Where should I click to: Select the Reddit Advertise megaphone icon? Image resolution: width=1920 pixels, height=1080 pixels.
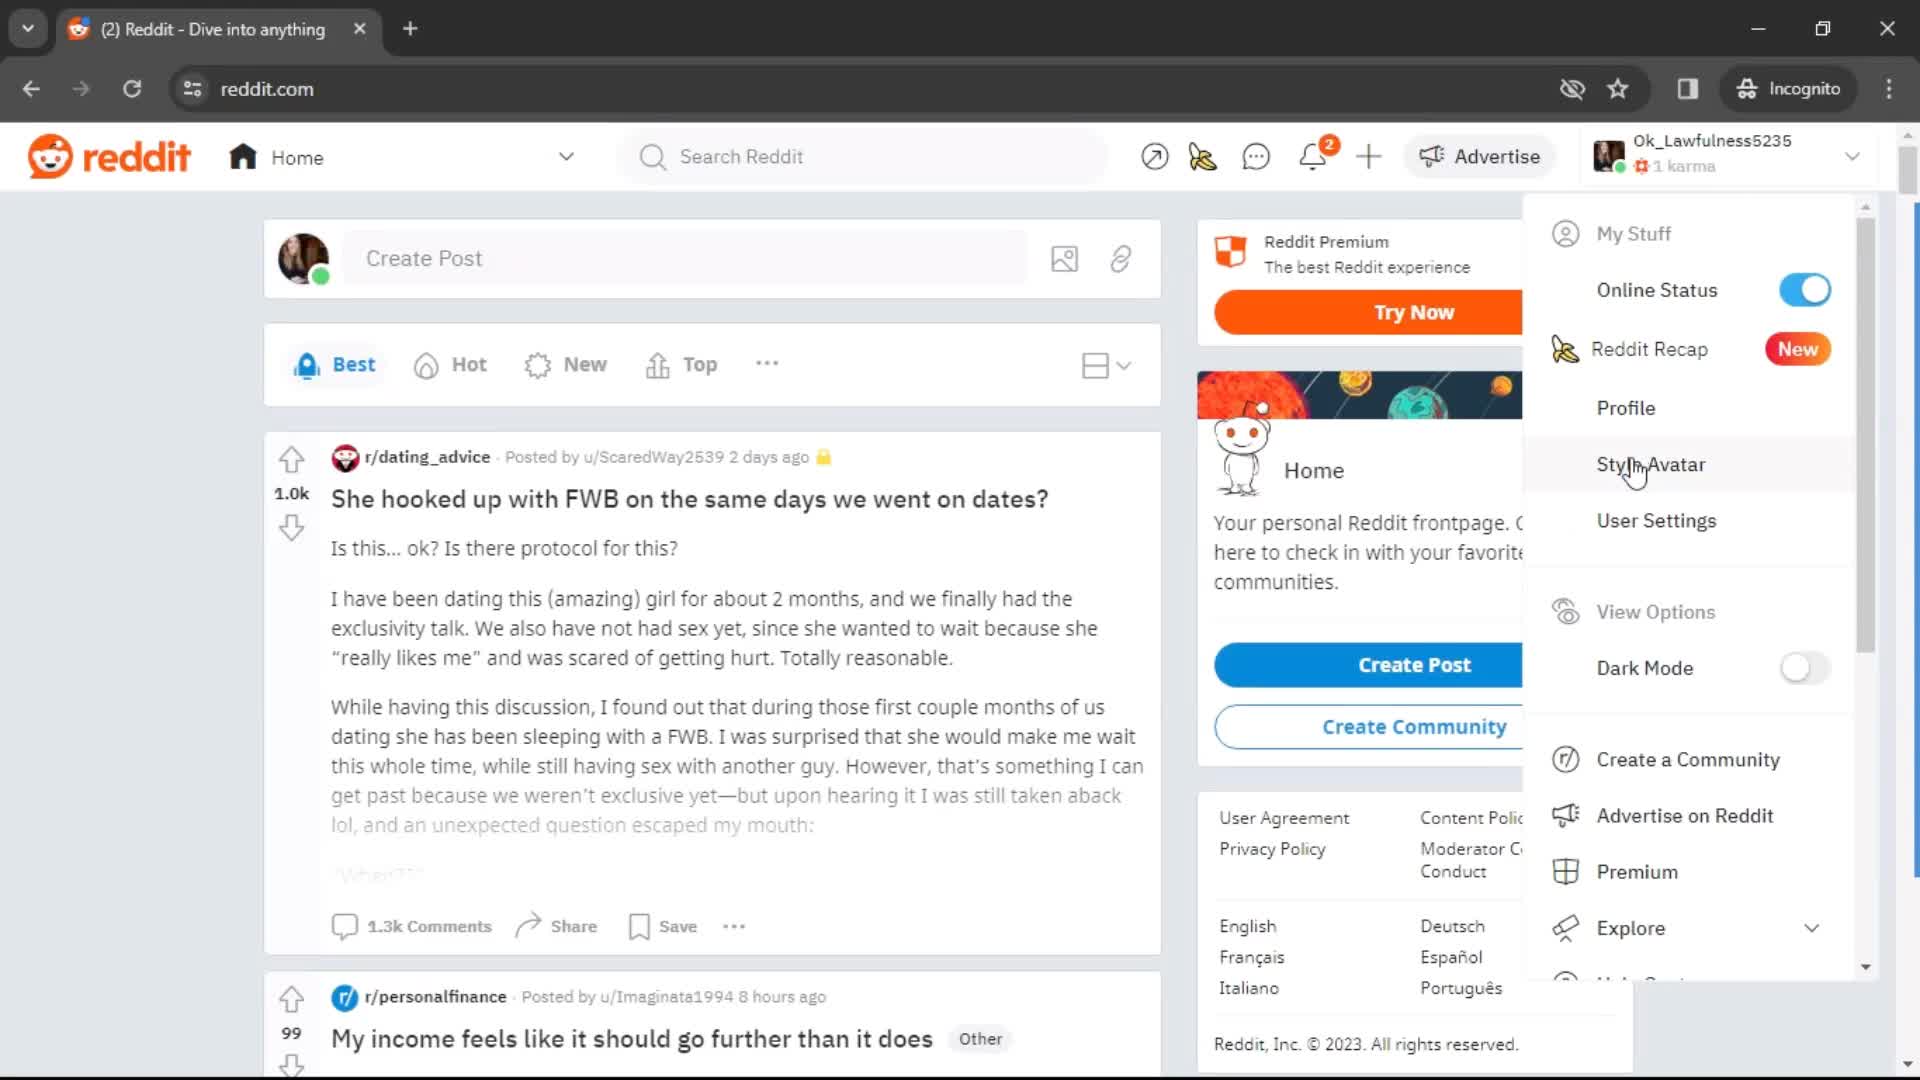(x=1428, y=156)
